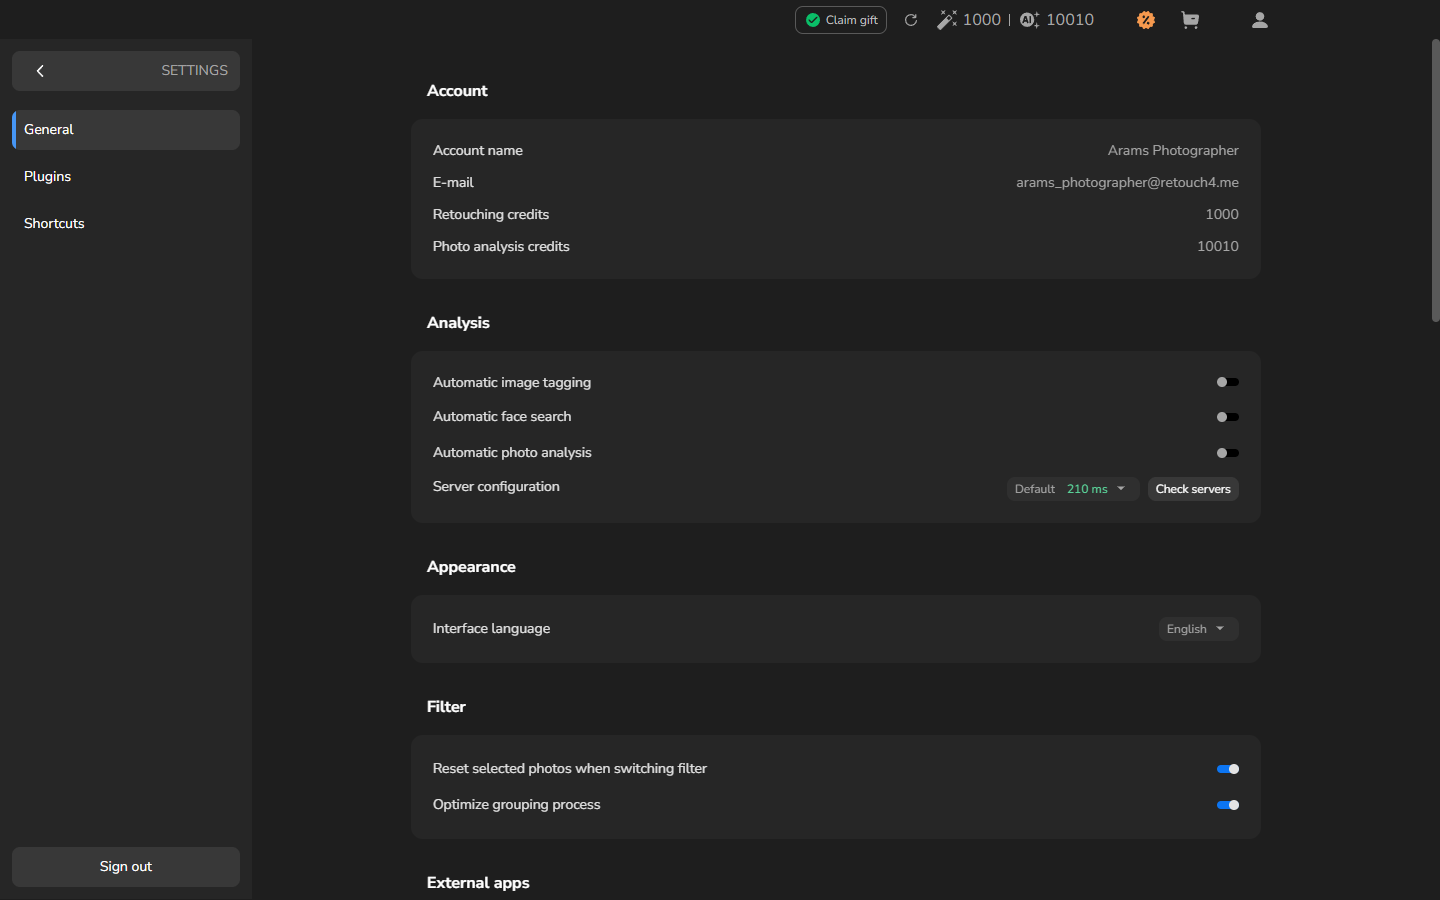Turn off Optimize grouping process toggle

(x=1228, y=805)
